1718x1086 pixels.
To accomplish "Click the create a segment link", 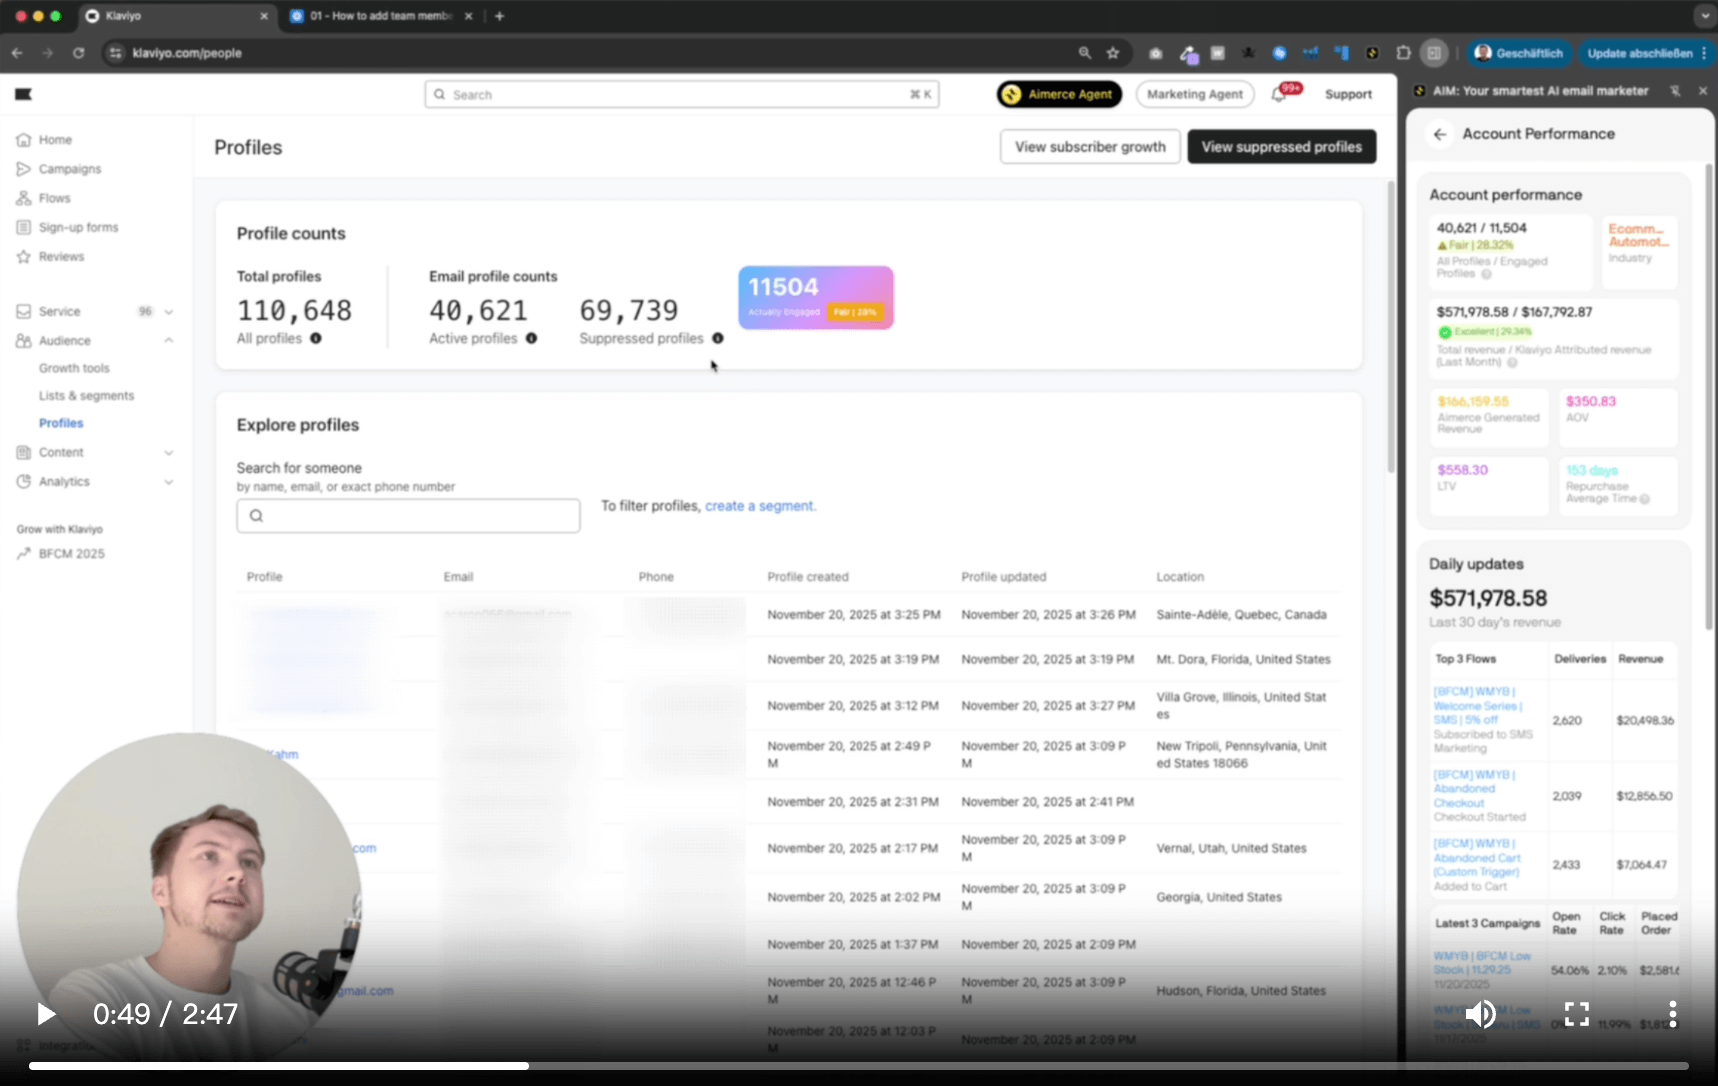I will [x=759, y=506].
